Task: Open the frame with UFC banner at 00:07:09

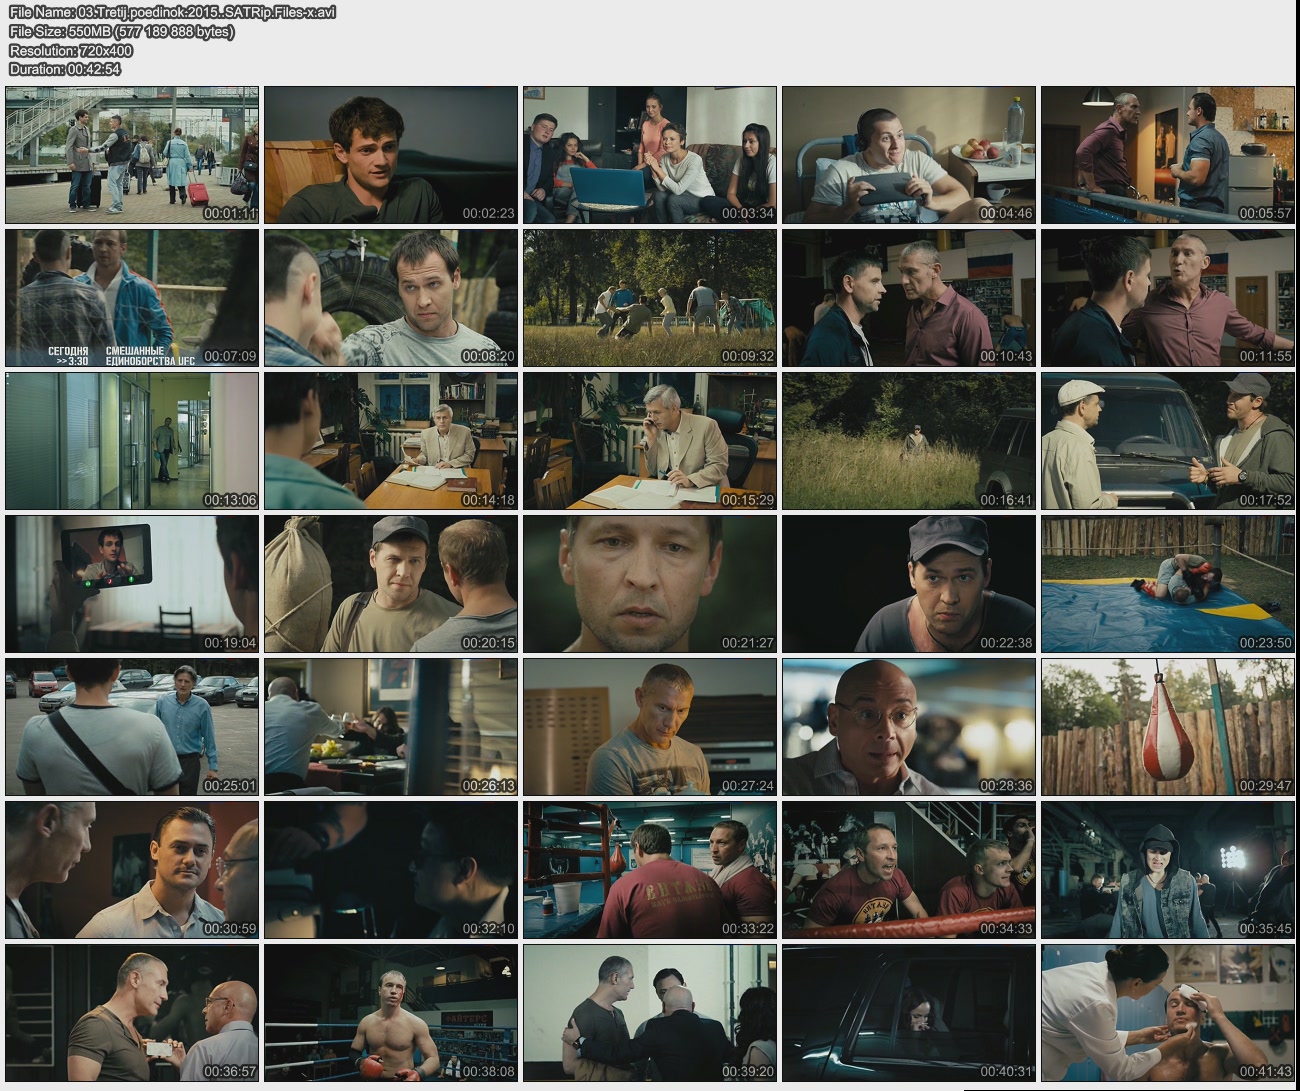Action: (132, 298)
